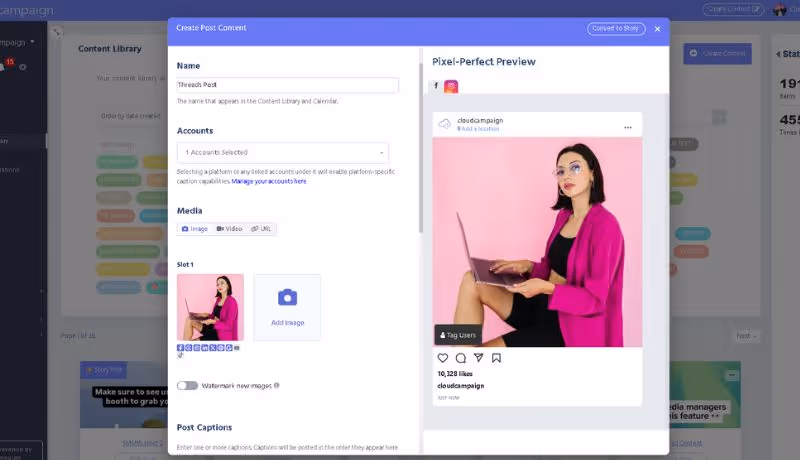Screen dimensions: 800x460
Task: Click the Add a location link in preview
Action: tap(478, 129)
